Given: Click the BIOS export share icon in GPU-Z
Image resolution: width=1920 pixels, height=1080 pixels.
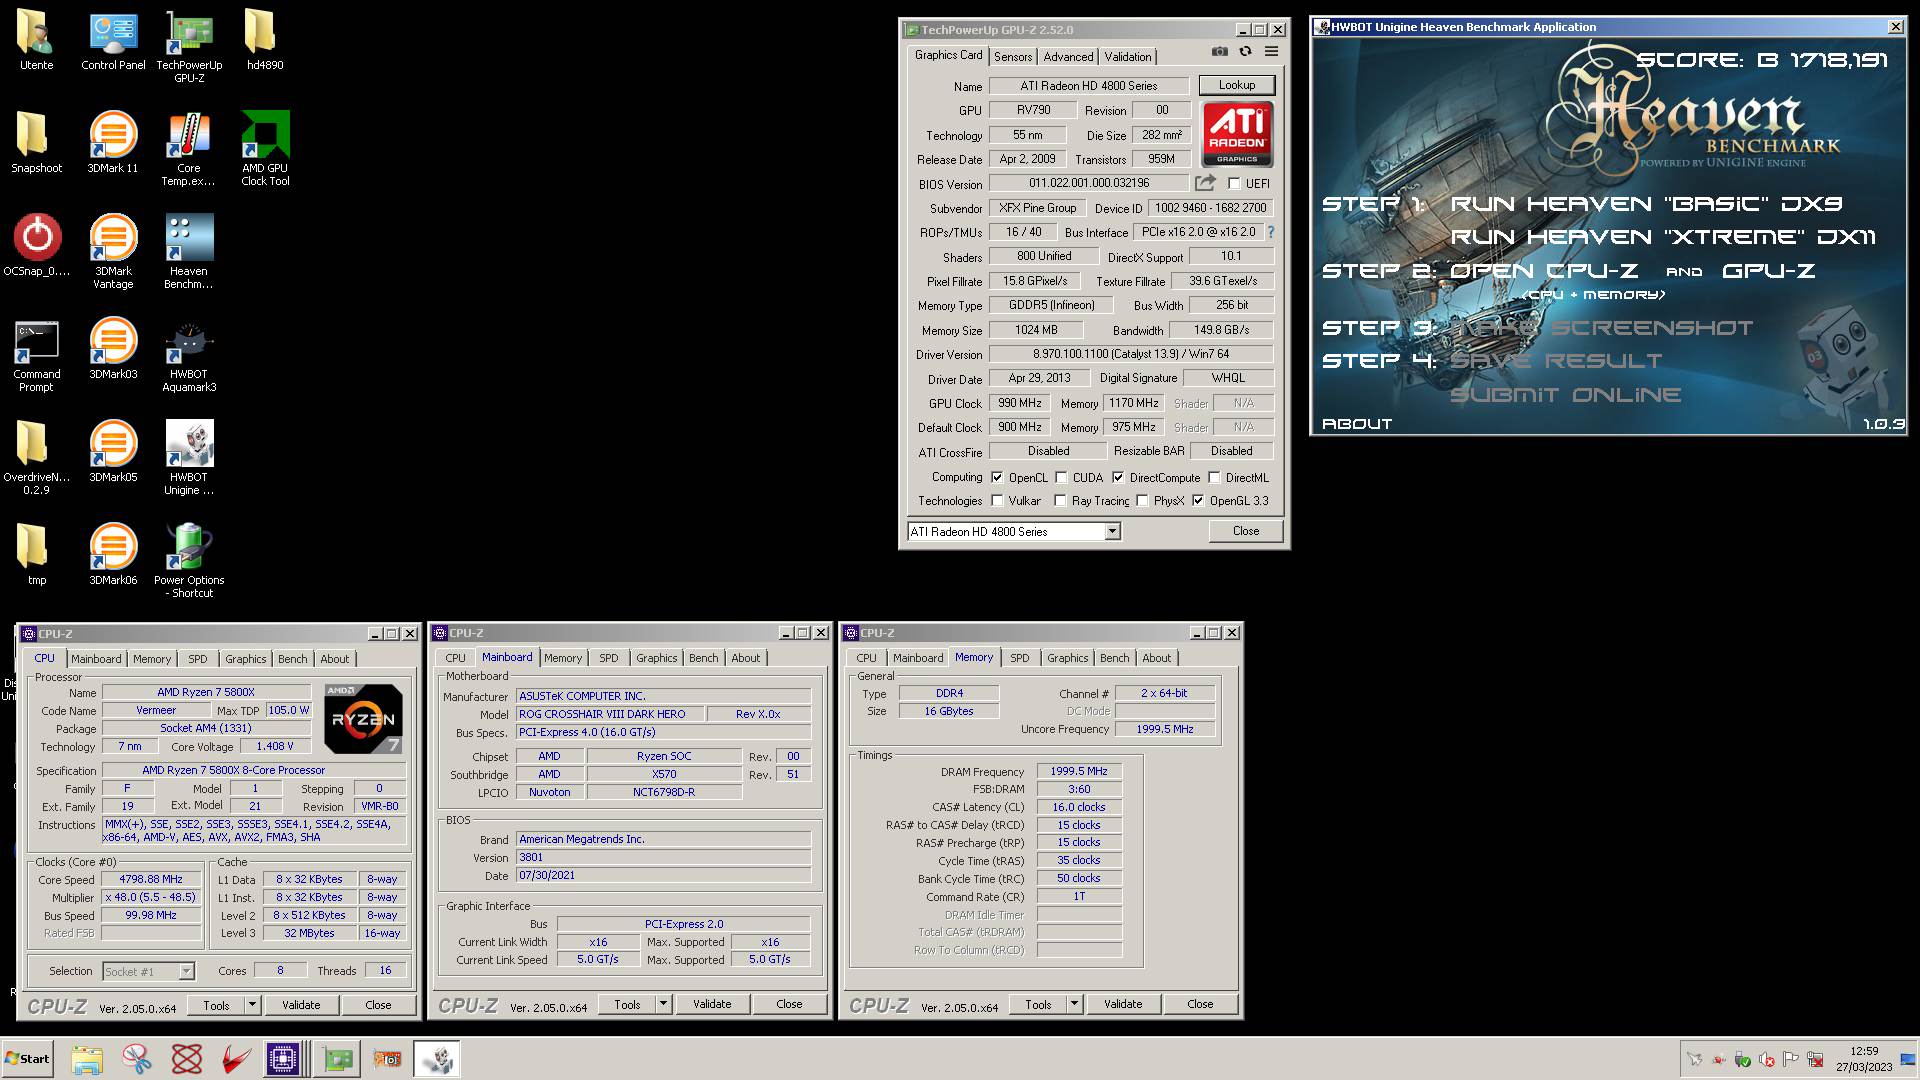Looking at the screenshot, I should click(x=1205, y=183).
